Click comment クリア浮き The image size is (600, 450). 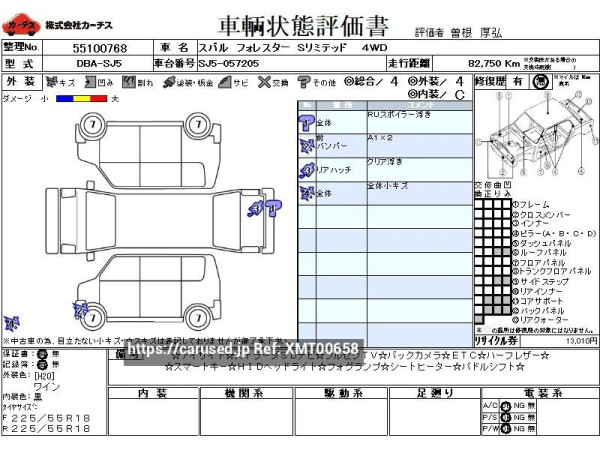385,162
